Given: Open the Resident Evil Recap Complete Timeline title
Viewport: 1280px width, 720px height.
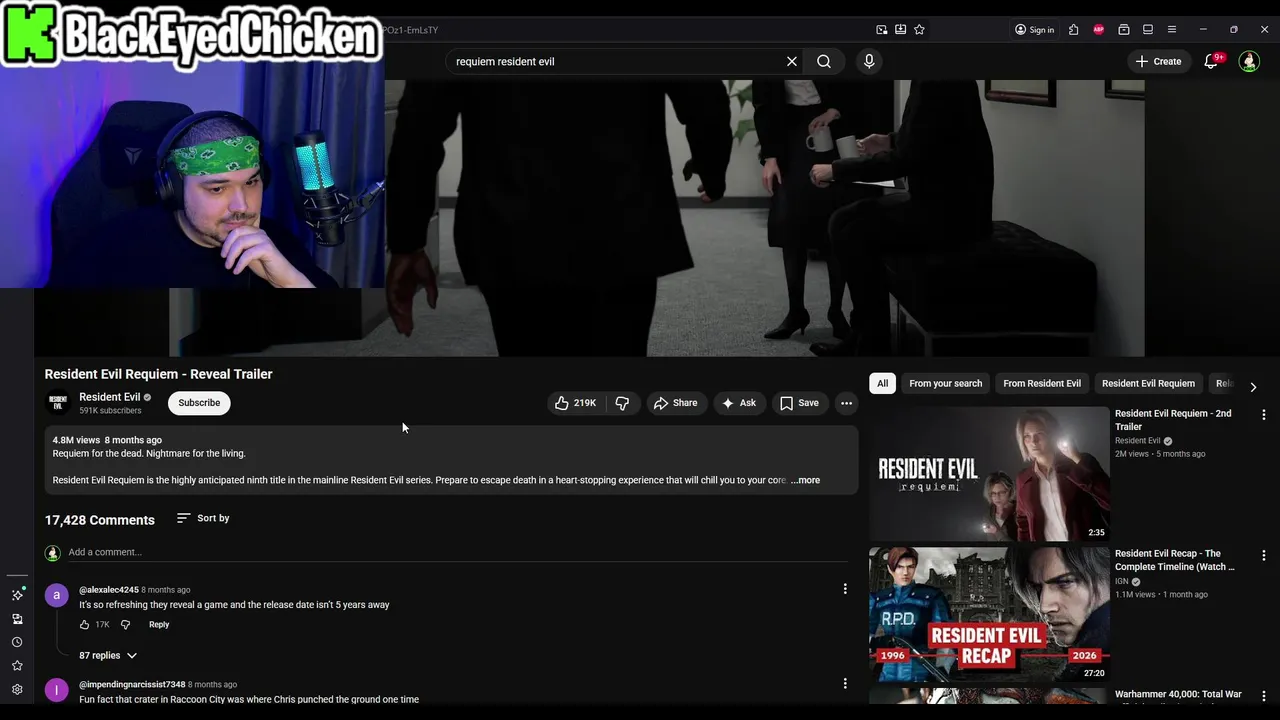Looking at the screenshot, I should click(x=1174, y=560).
